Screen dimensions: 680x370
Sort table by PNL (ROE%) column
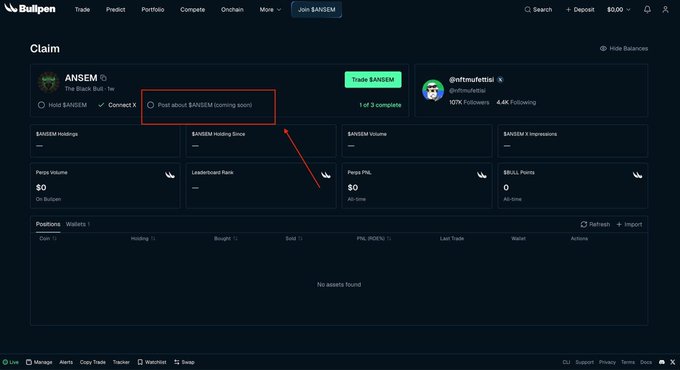pos(373,239)
